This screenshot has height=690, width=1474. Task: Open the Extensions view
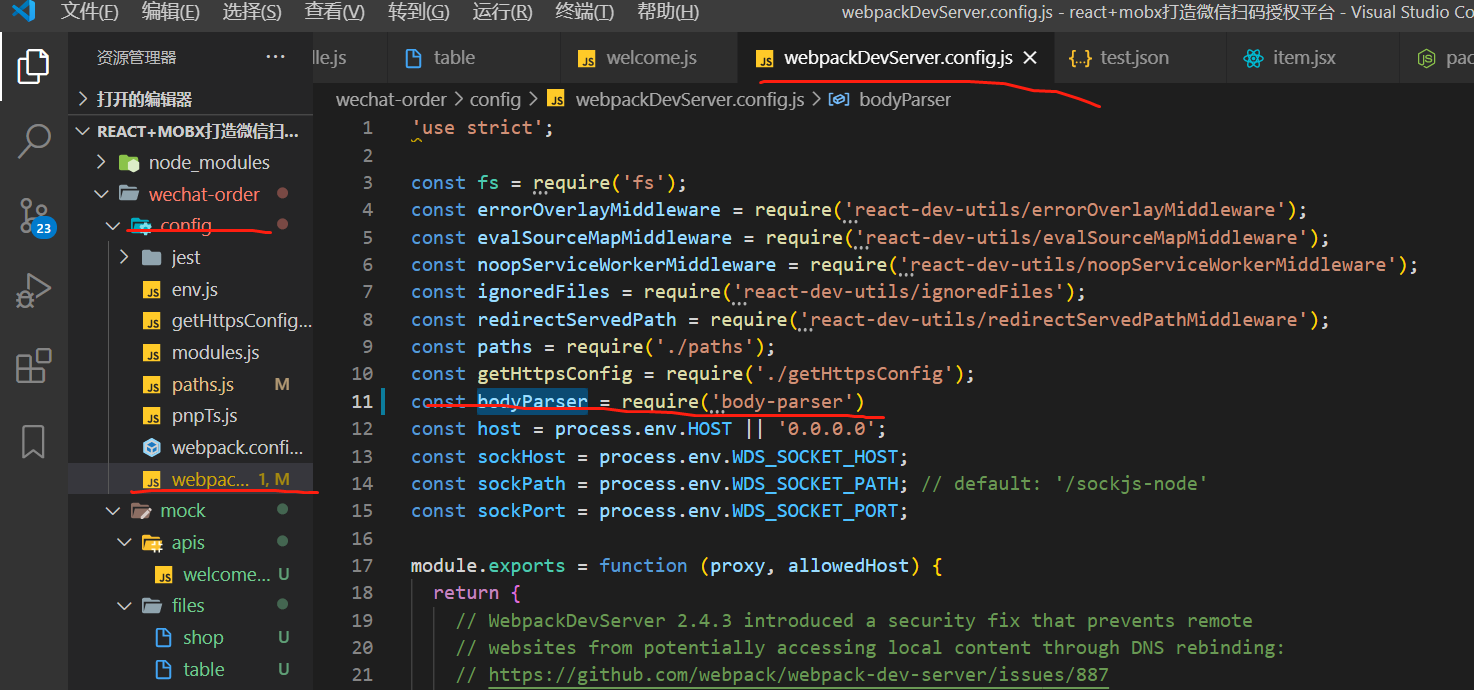[34, 366]
